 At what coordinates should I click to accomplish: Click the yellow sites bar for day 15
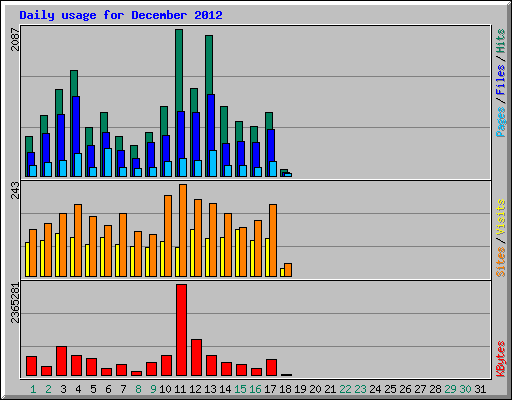[237, 253]
